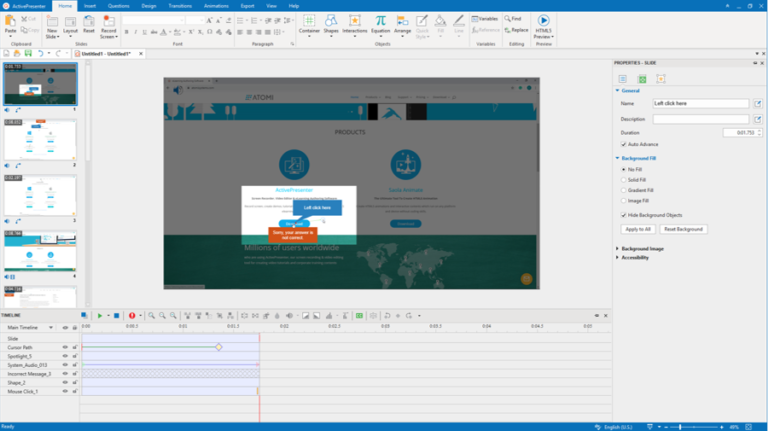The height and width of the screenshot is (431, 768).
Task: Select the Gradient Fill radio option
Action: (624, 190)
